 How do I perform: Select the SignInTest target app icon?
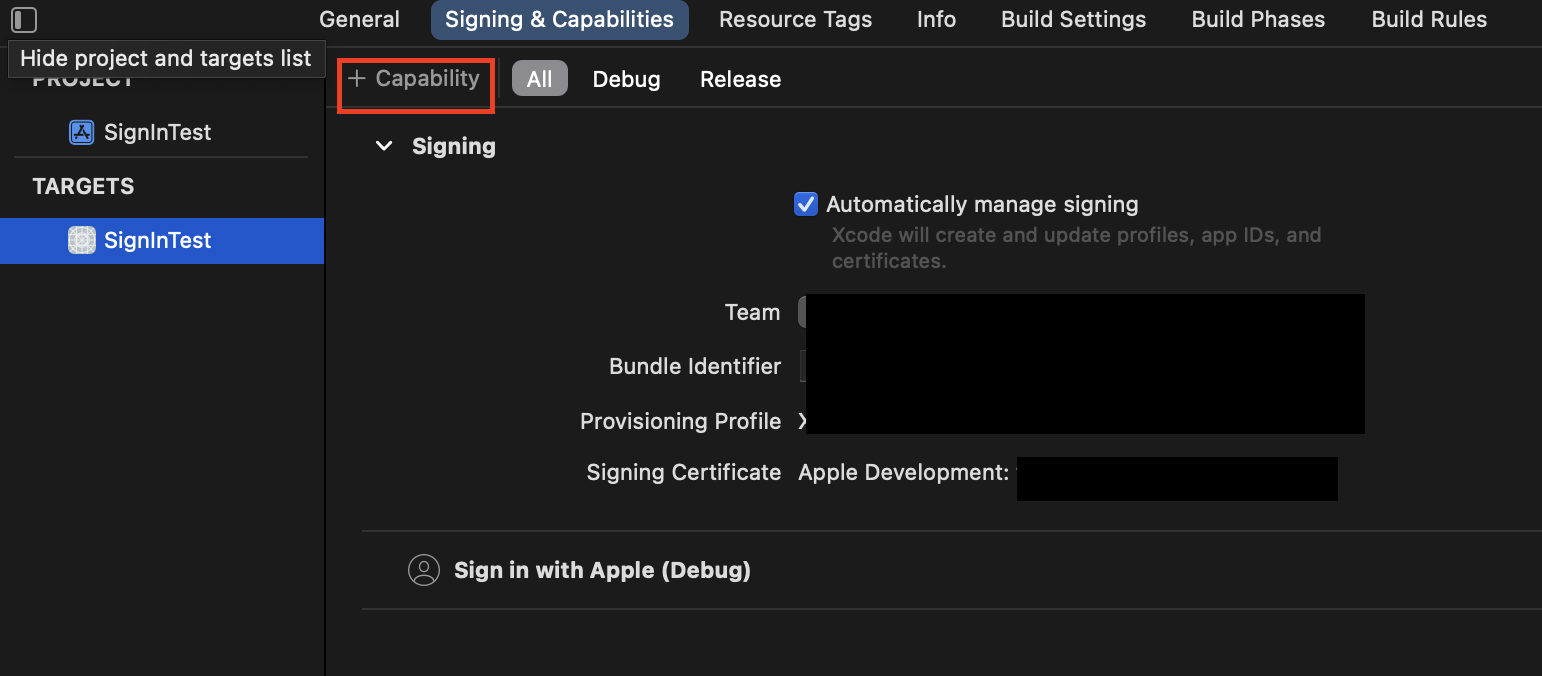[x=81, y=240]
